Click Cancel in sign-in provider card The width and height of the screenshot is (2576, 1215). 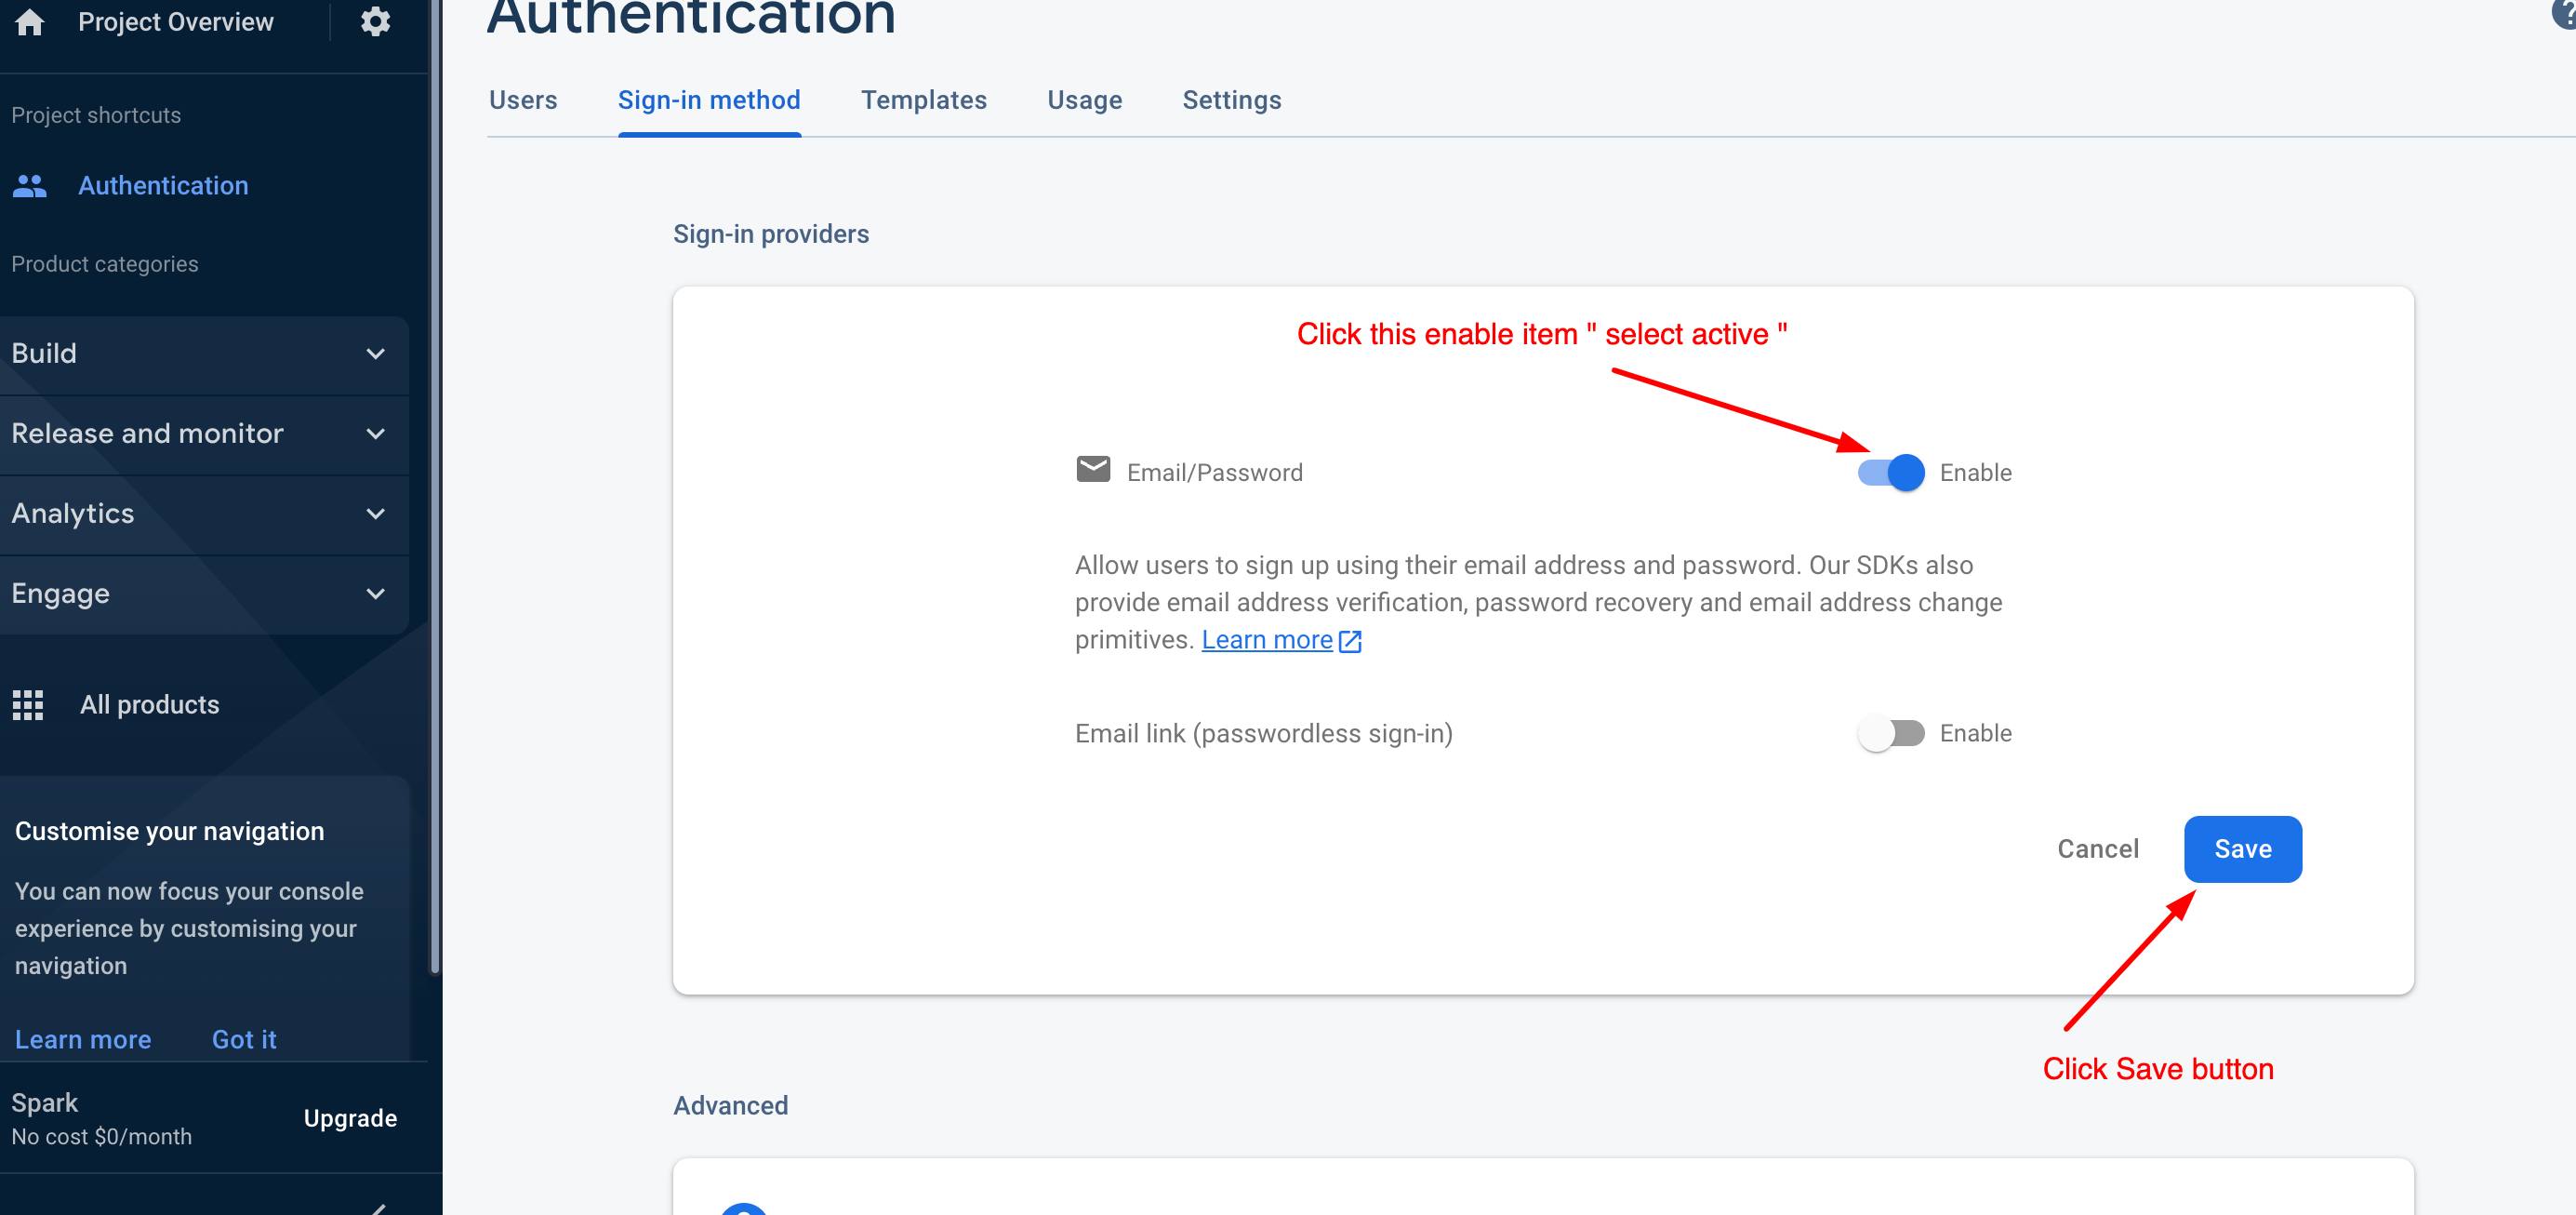2097,849
